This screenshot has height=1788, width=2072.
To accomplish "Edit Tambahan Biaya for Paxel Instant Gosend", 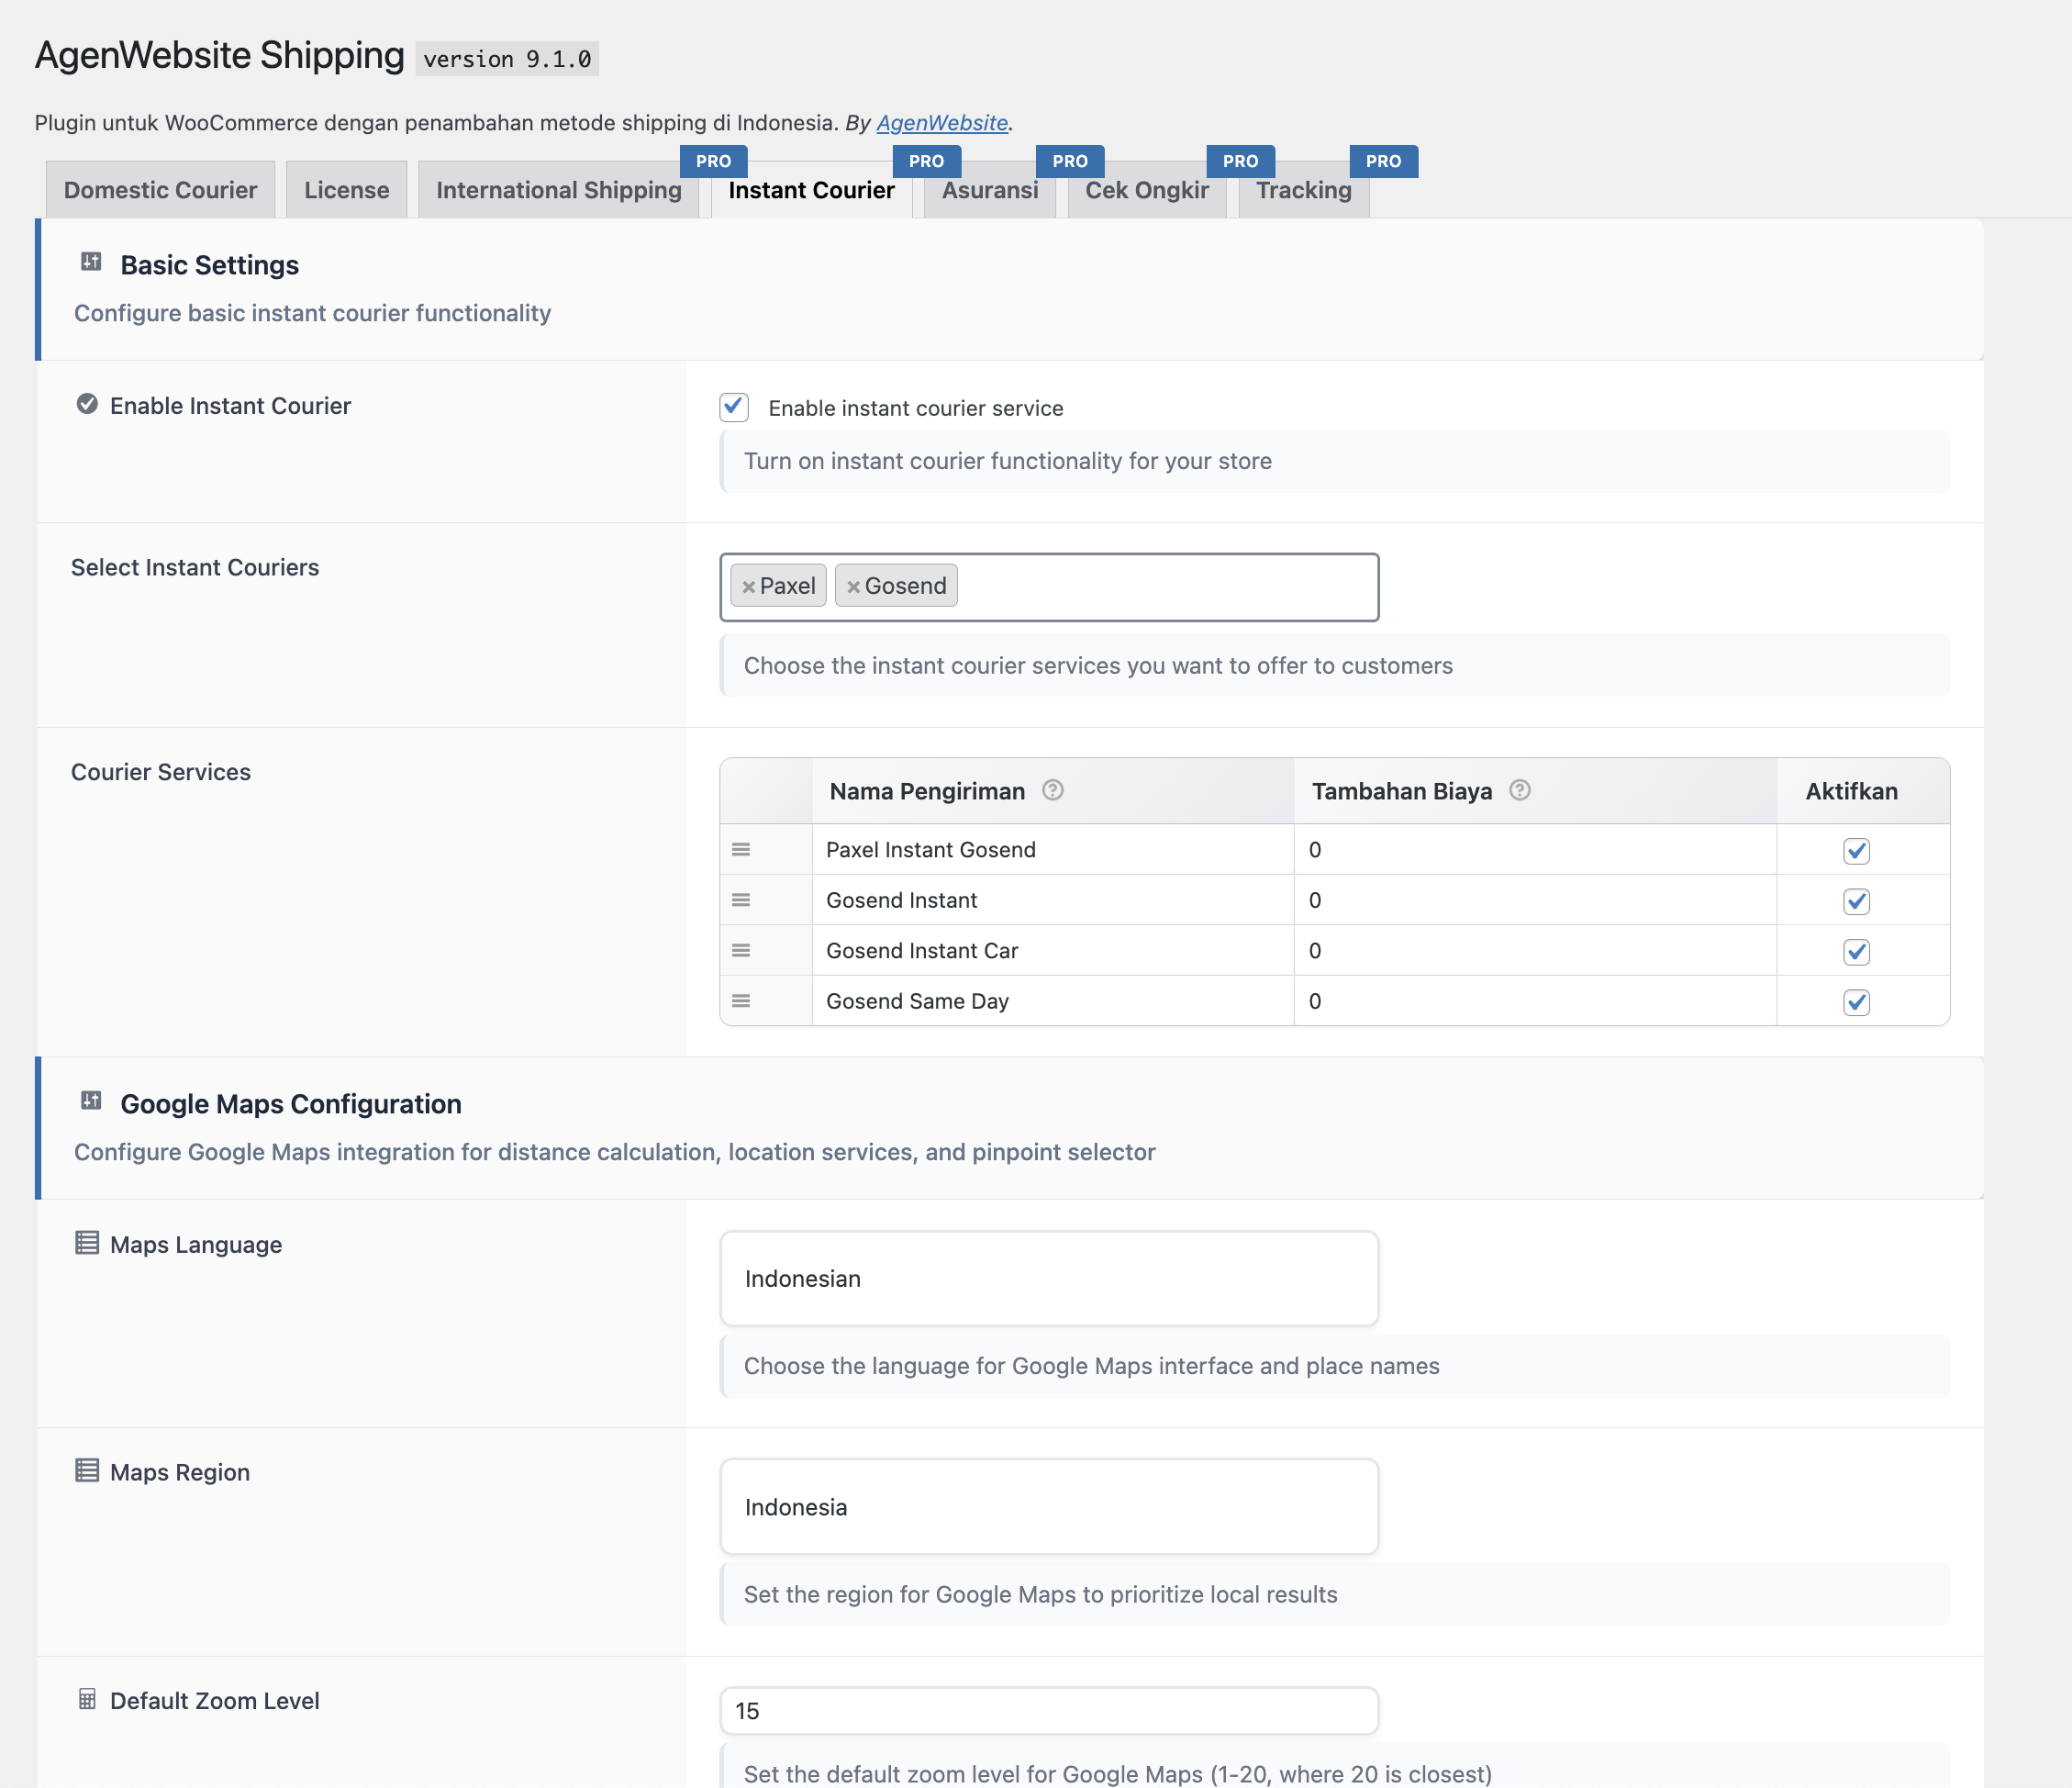I will (1535, 850).
